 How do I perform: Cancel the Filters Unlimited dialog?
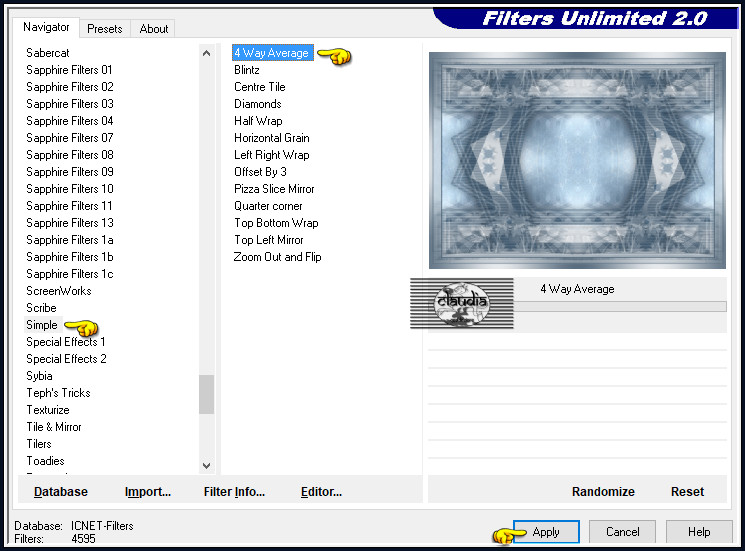click(622, 532)
